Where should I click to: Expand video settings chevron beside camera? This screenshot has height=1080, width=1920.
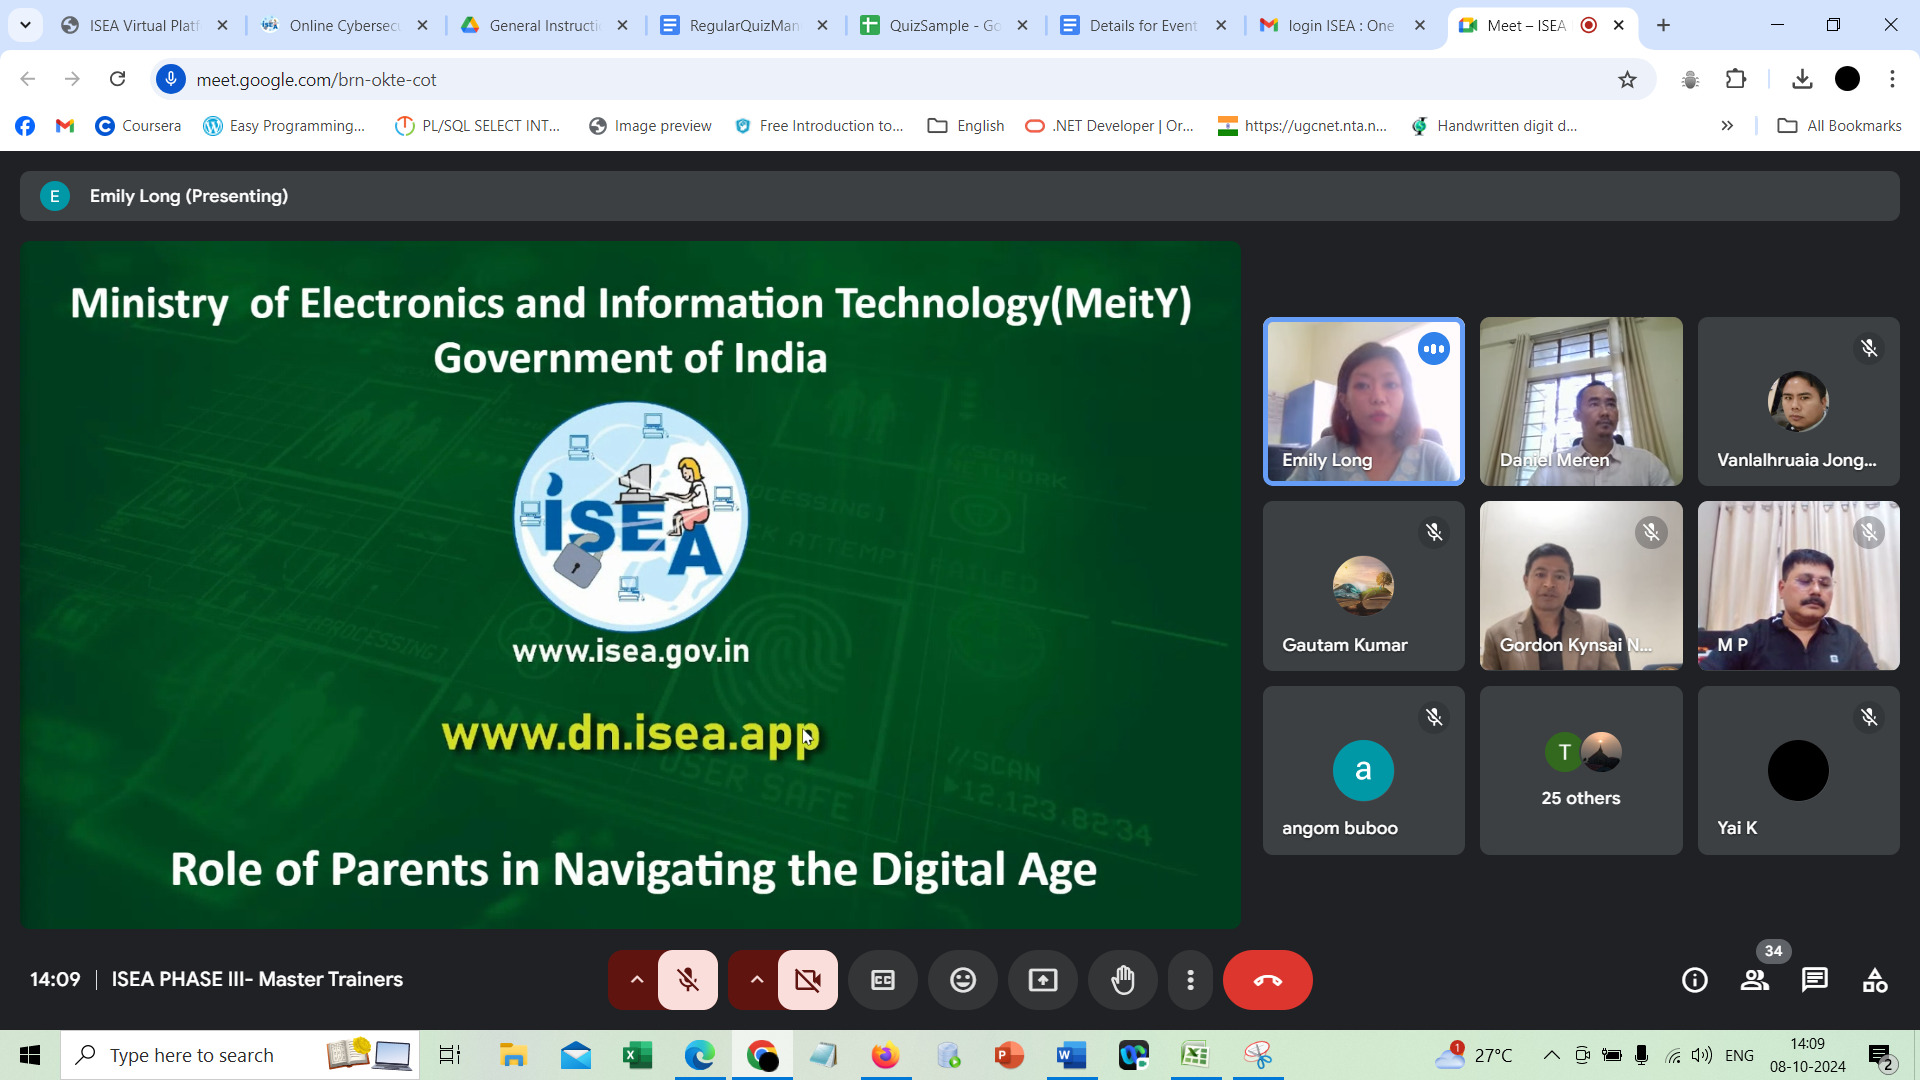[x=757, y=980]
